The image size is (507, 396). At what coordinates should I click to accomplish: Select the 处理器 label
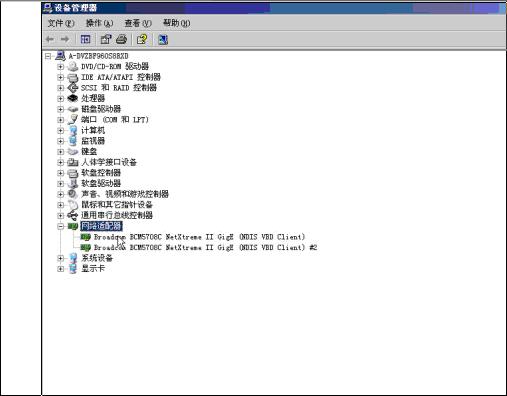coord(93,98)
